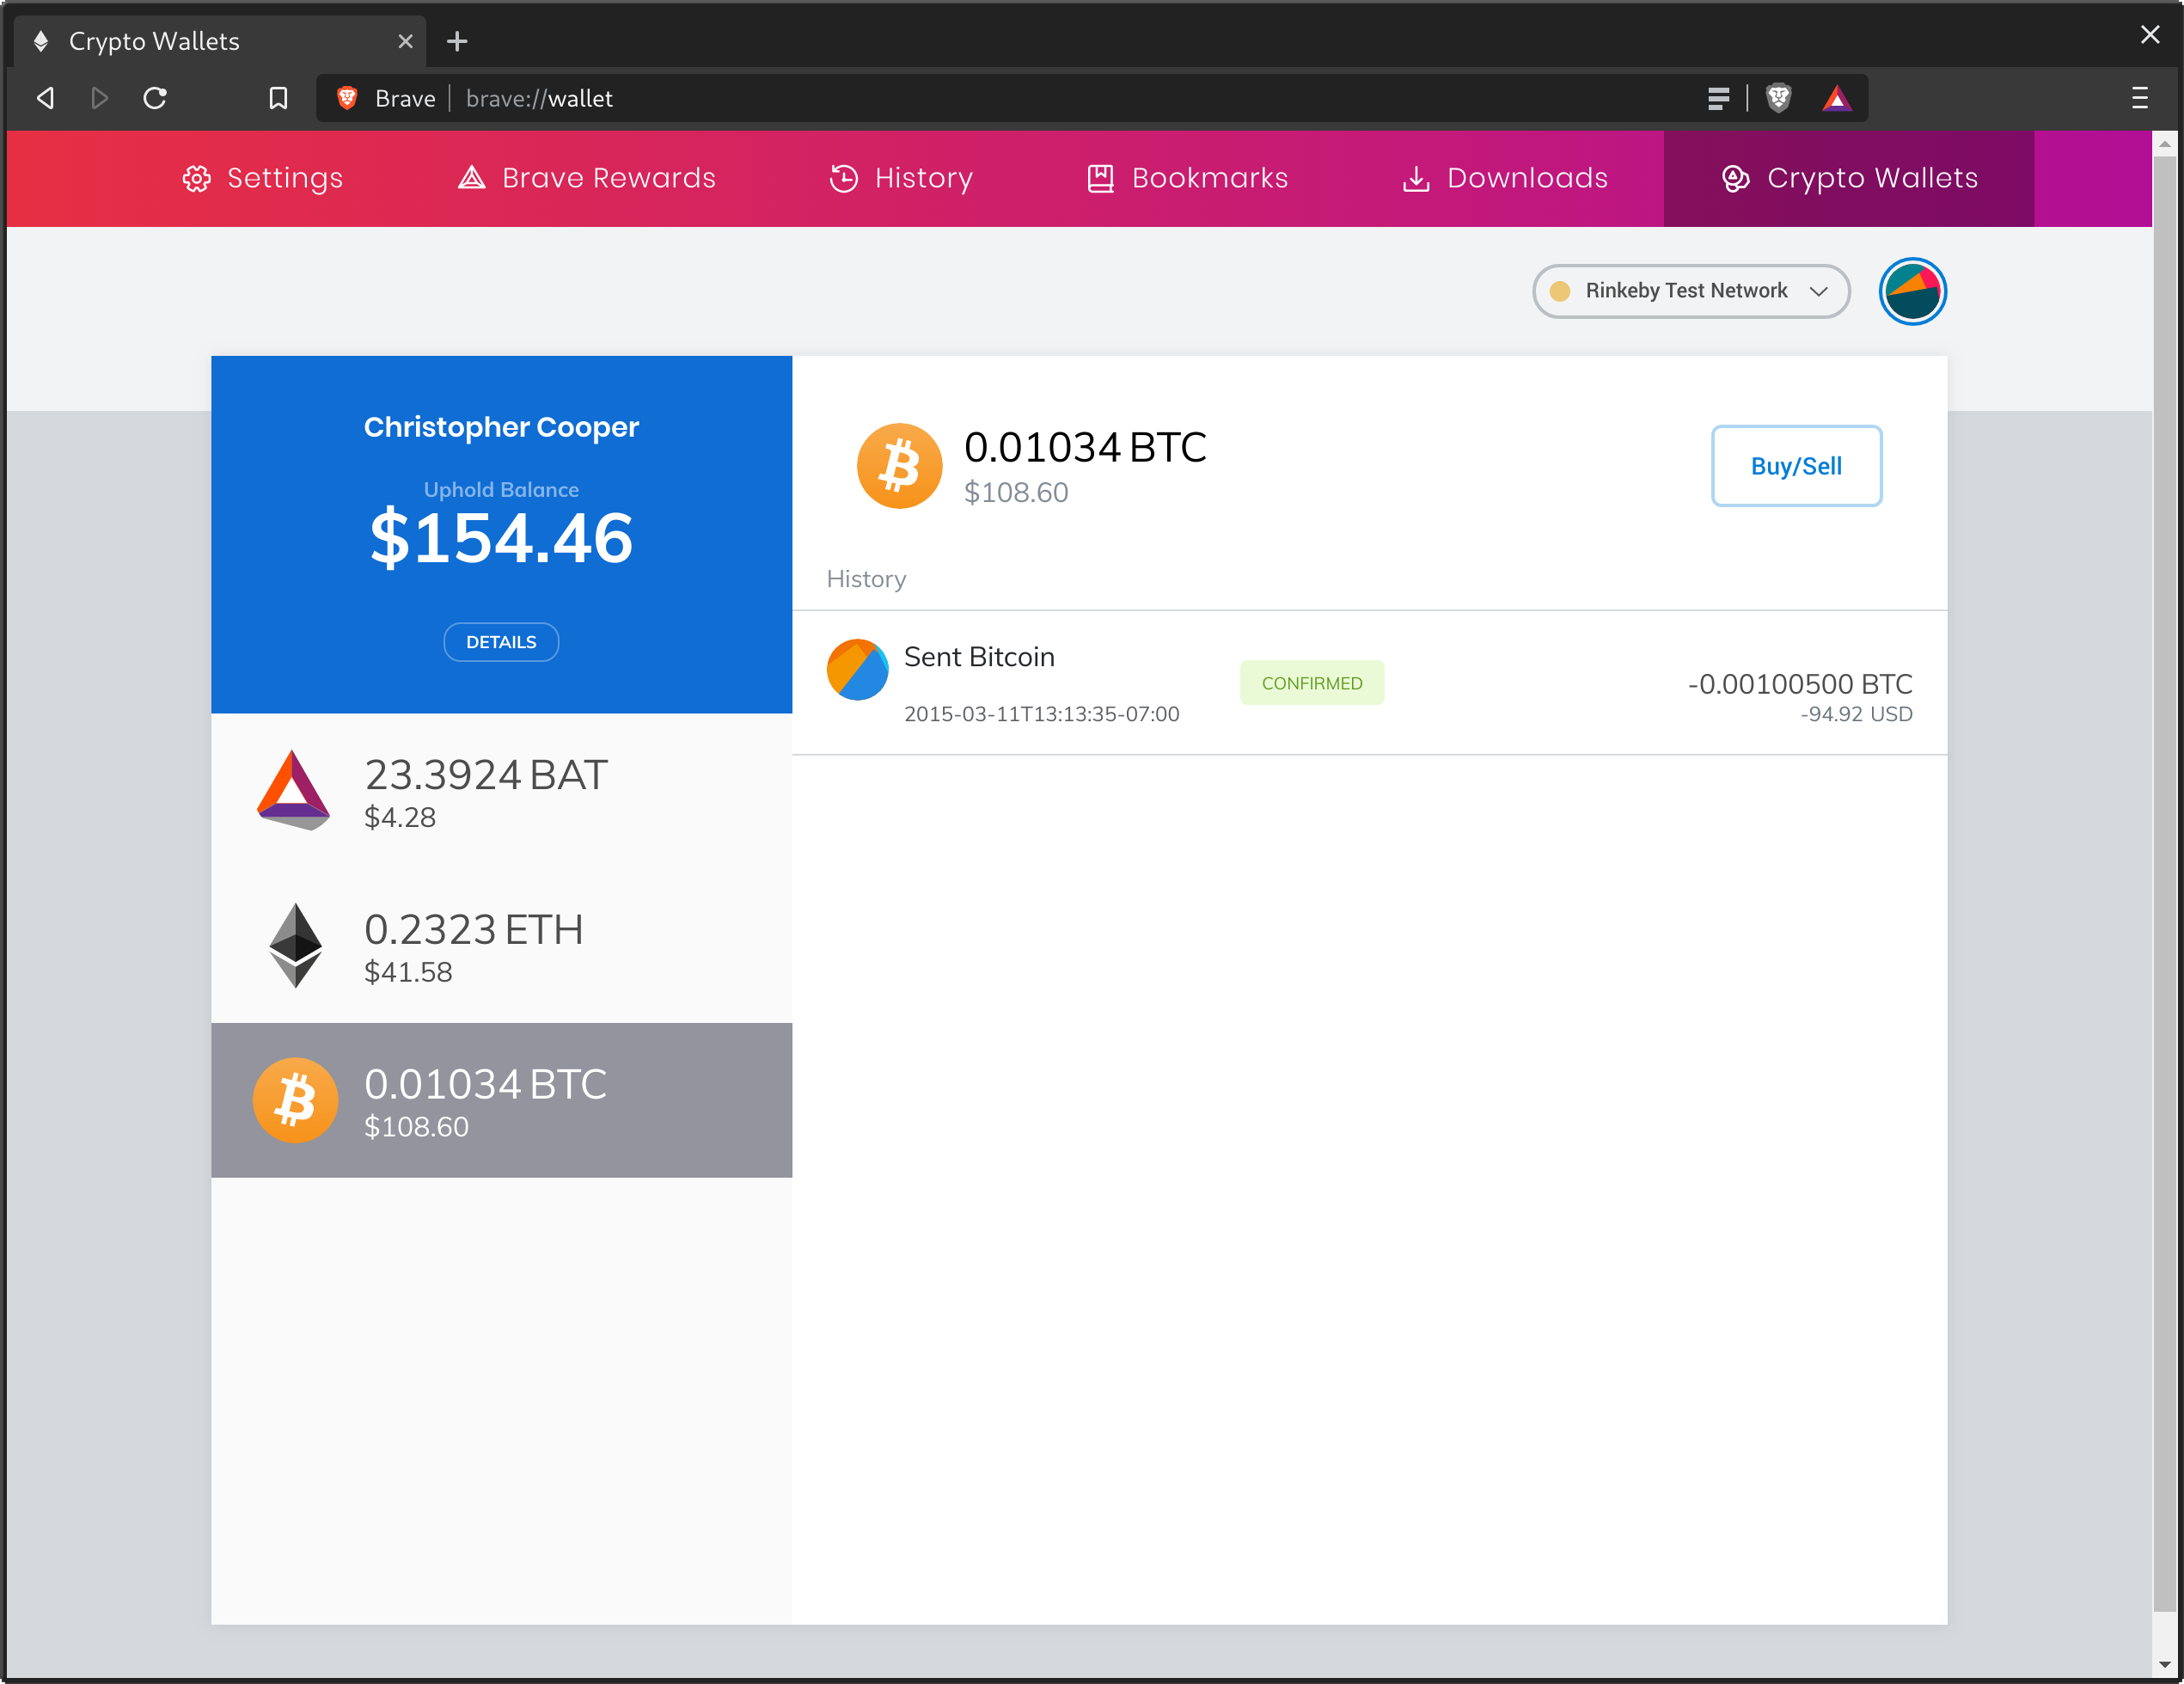Open the Downloads tab
2184x1684 pixels.
pos(1505,178)
